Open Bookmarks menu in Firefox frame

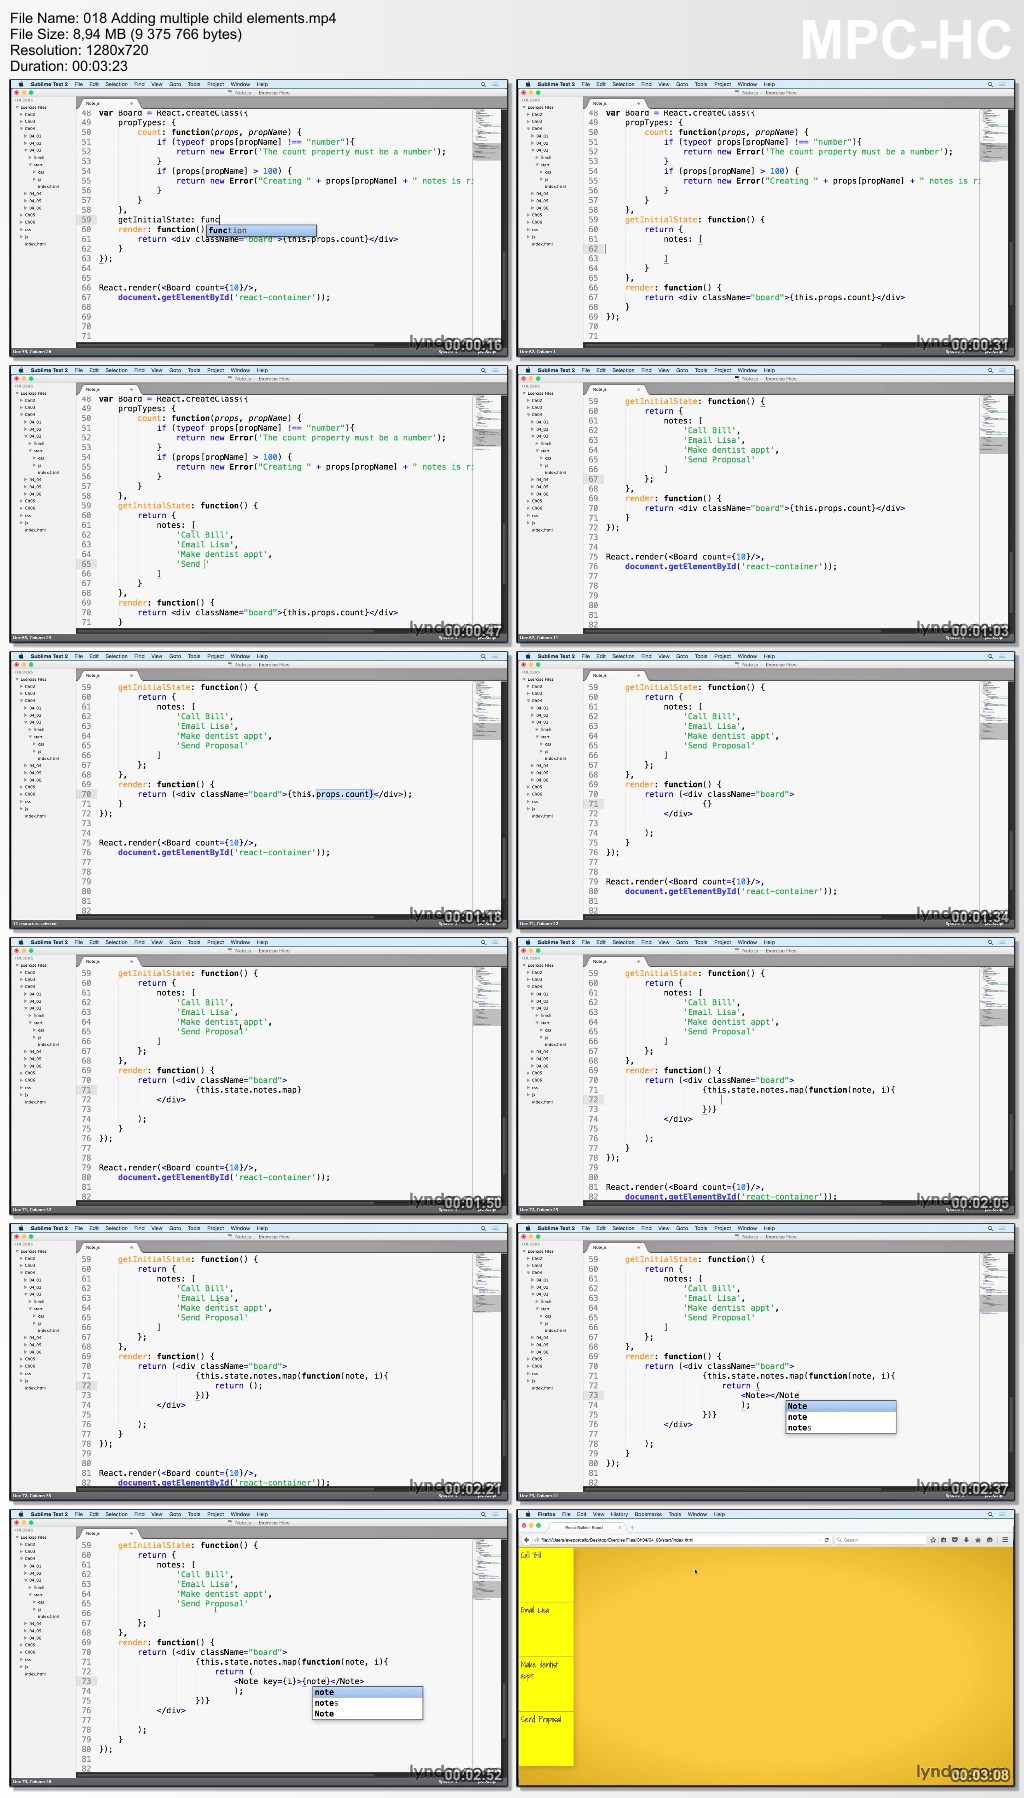point(648,1514)
